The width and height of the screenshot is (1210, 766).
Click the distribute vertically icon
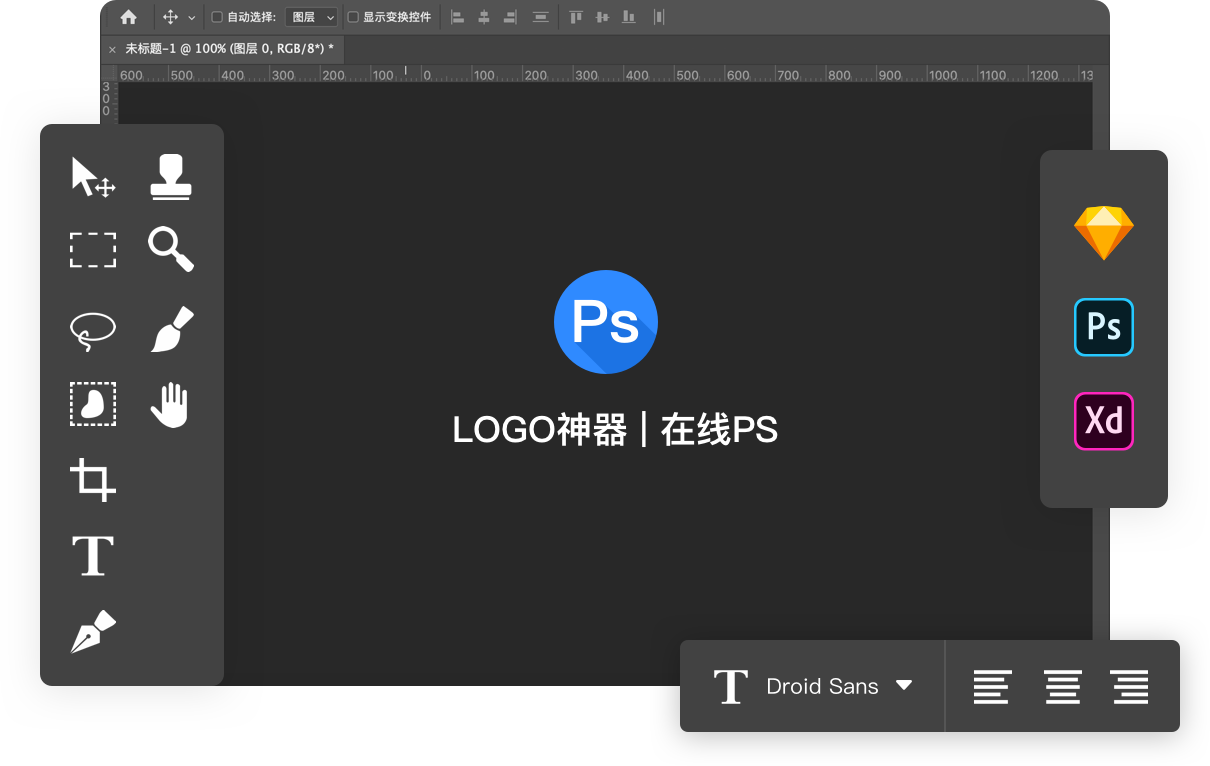540,17
